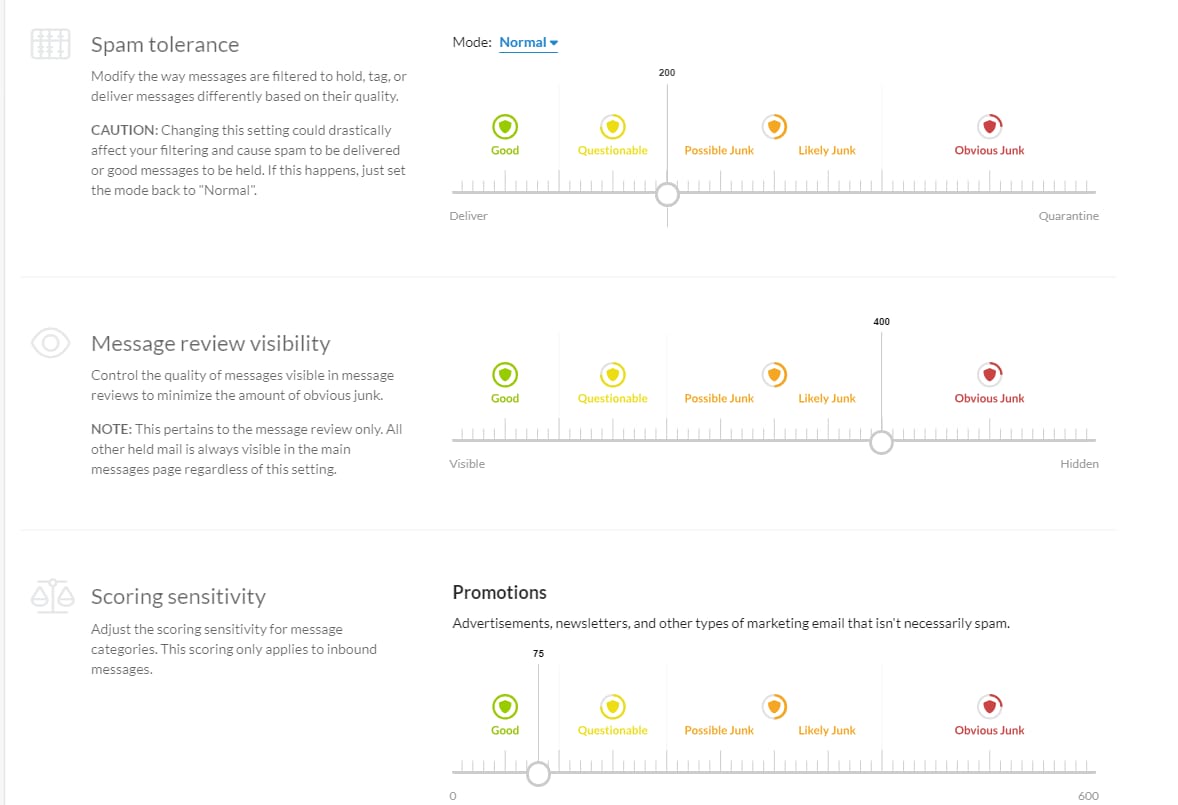This screenshot has height=805, width=1178.
Task: Click Obvious Junk shield in Spam tolerance
Action: pos(989,127)
